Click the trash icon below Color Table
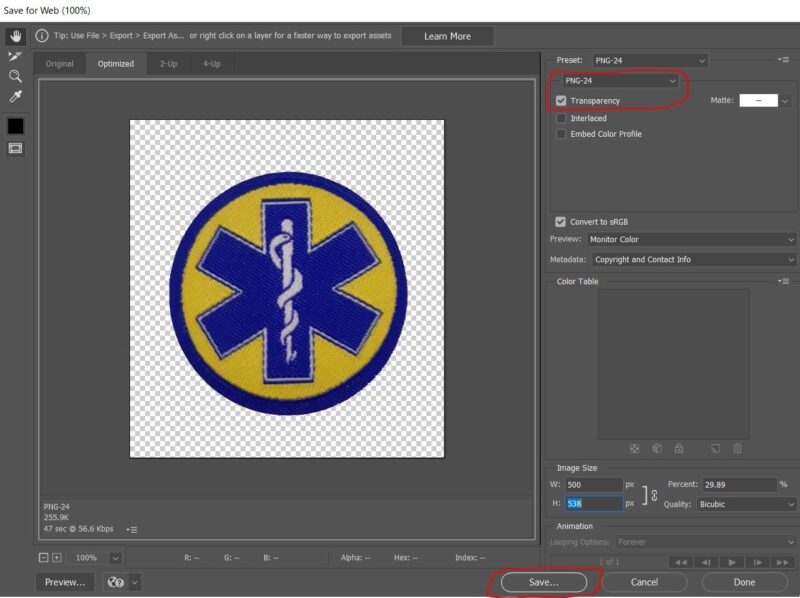Screen dimensions: 800x598 737,449
